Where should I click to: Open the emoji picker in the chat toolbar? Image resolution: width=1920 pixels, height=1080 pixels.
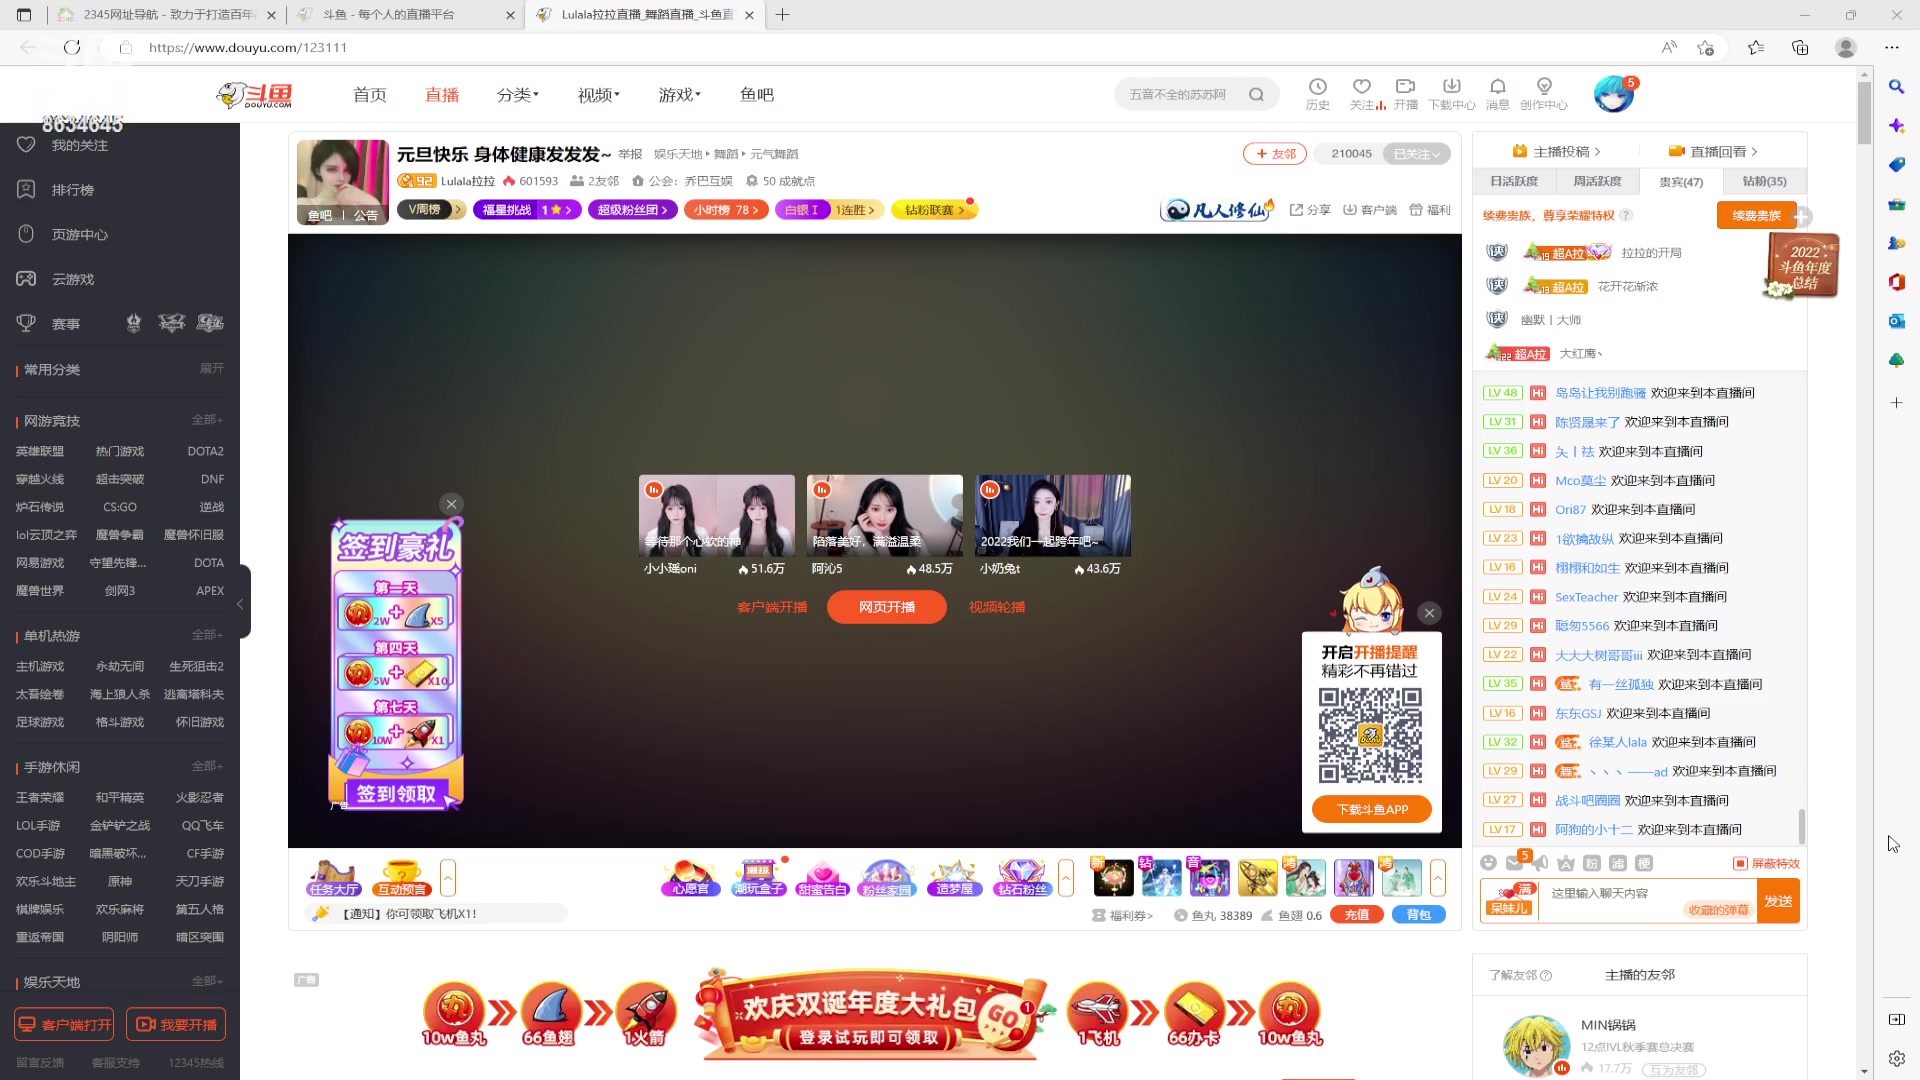point(1488,863)
